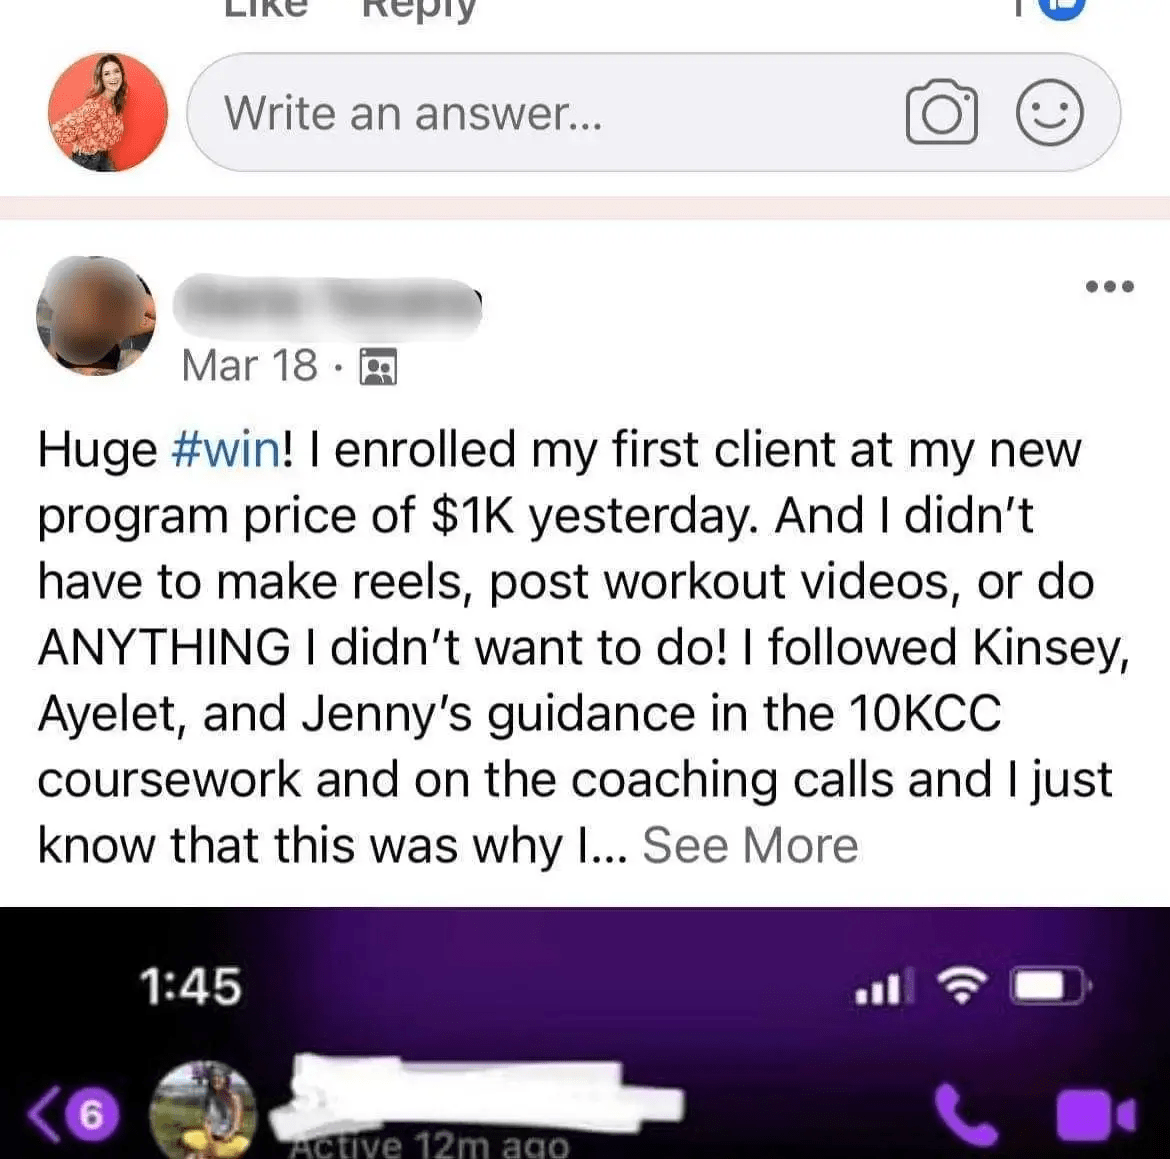Tap the blue like reaction icon
Screen dimensions: 1170x1159
pyautogui.click(x=1061, y=6)
